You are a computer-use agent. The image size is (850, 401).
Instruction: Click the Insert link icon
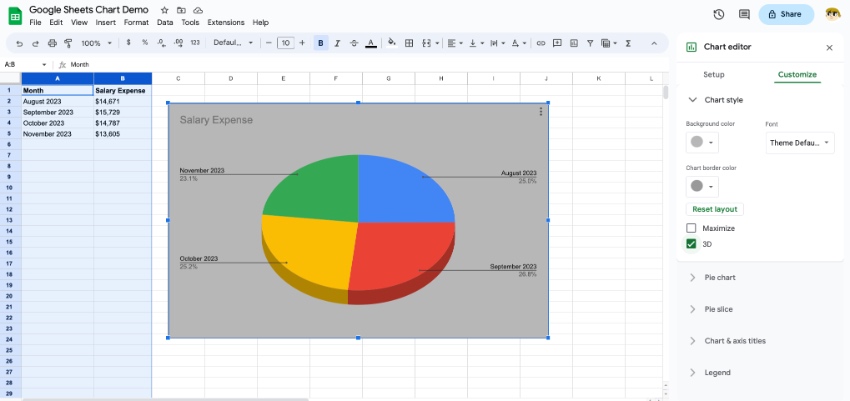coord(540,43)
